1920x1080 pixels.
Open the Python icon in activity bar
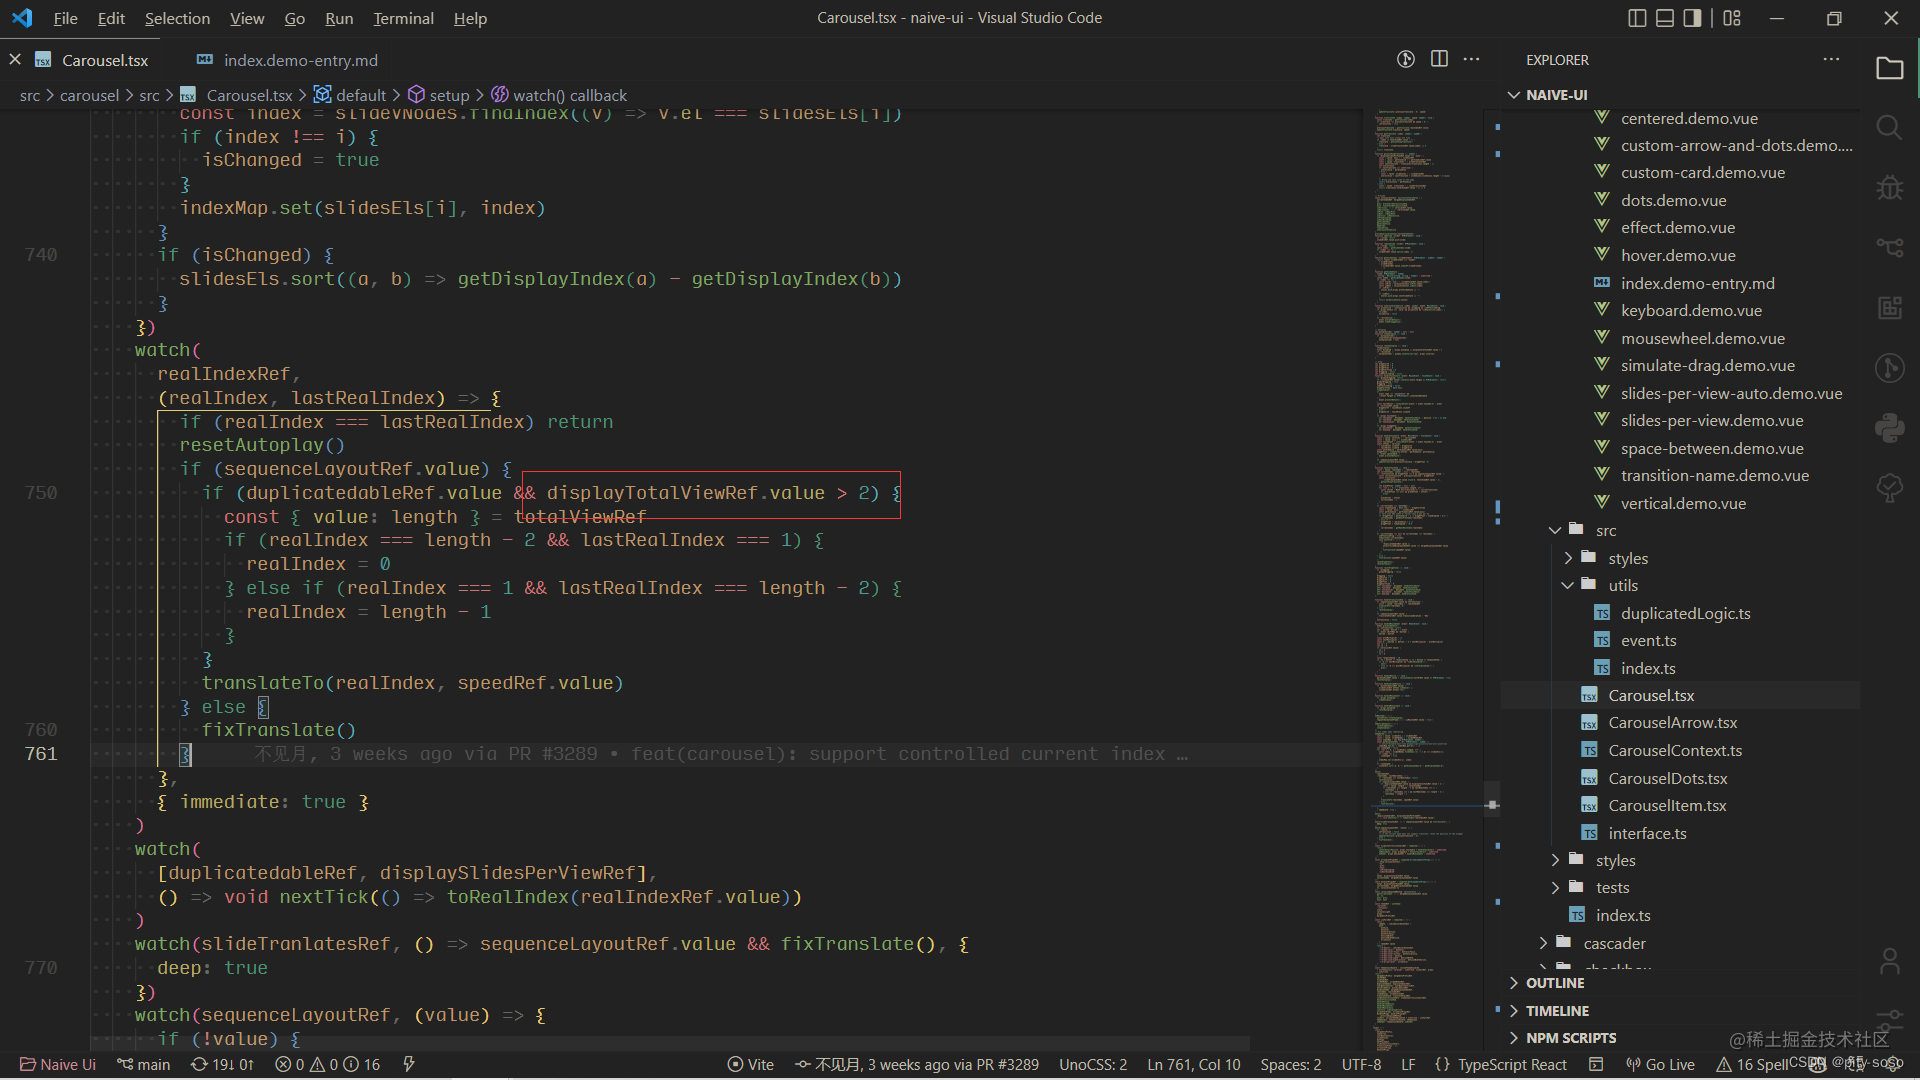[1889, 428]
